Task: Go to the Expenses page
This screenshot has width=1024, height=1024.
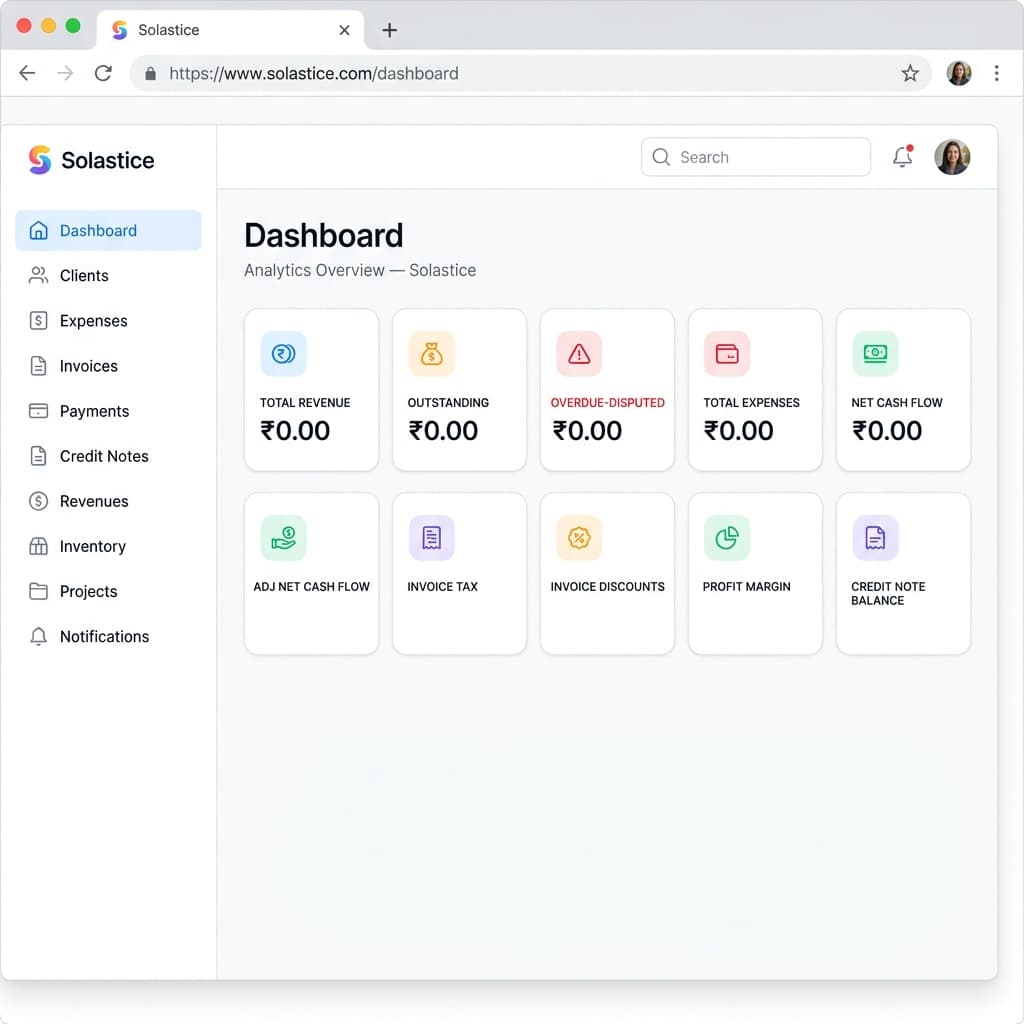Action: [x=108, y=321]
